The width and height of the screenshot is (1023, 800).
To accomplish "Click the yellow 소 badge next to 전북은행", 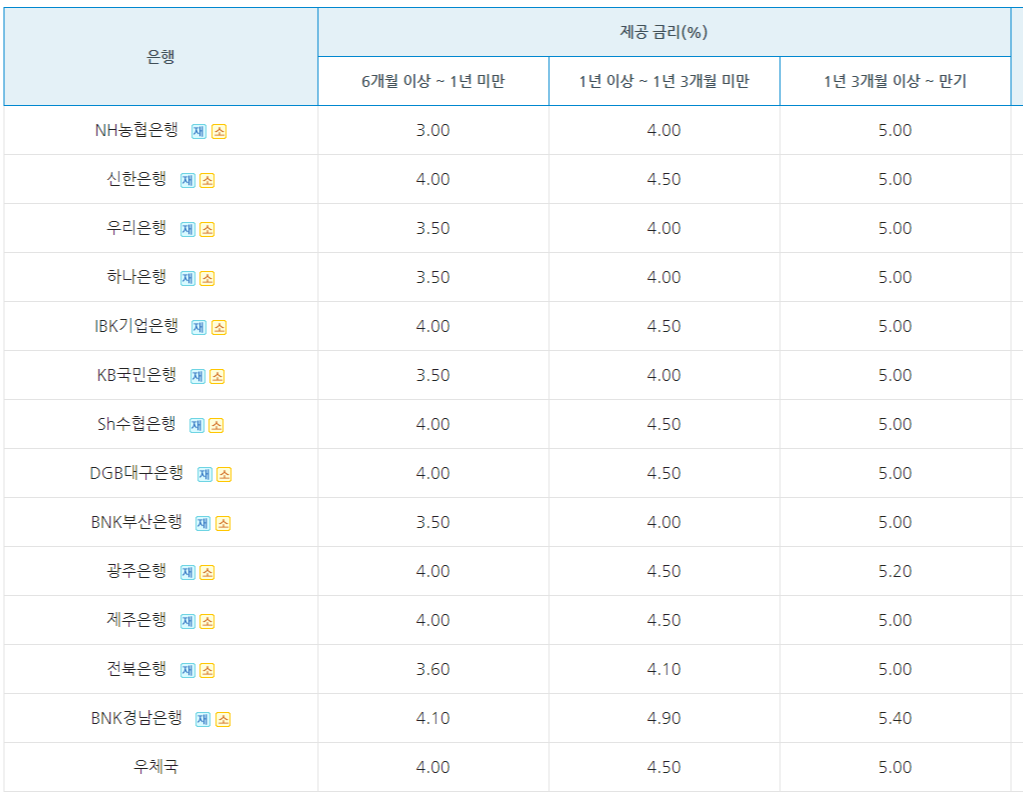I will click(207, 669).
